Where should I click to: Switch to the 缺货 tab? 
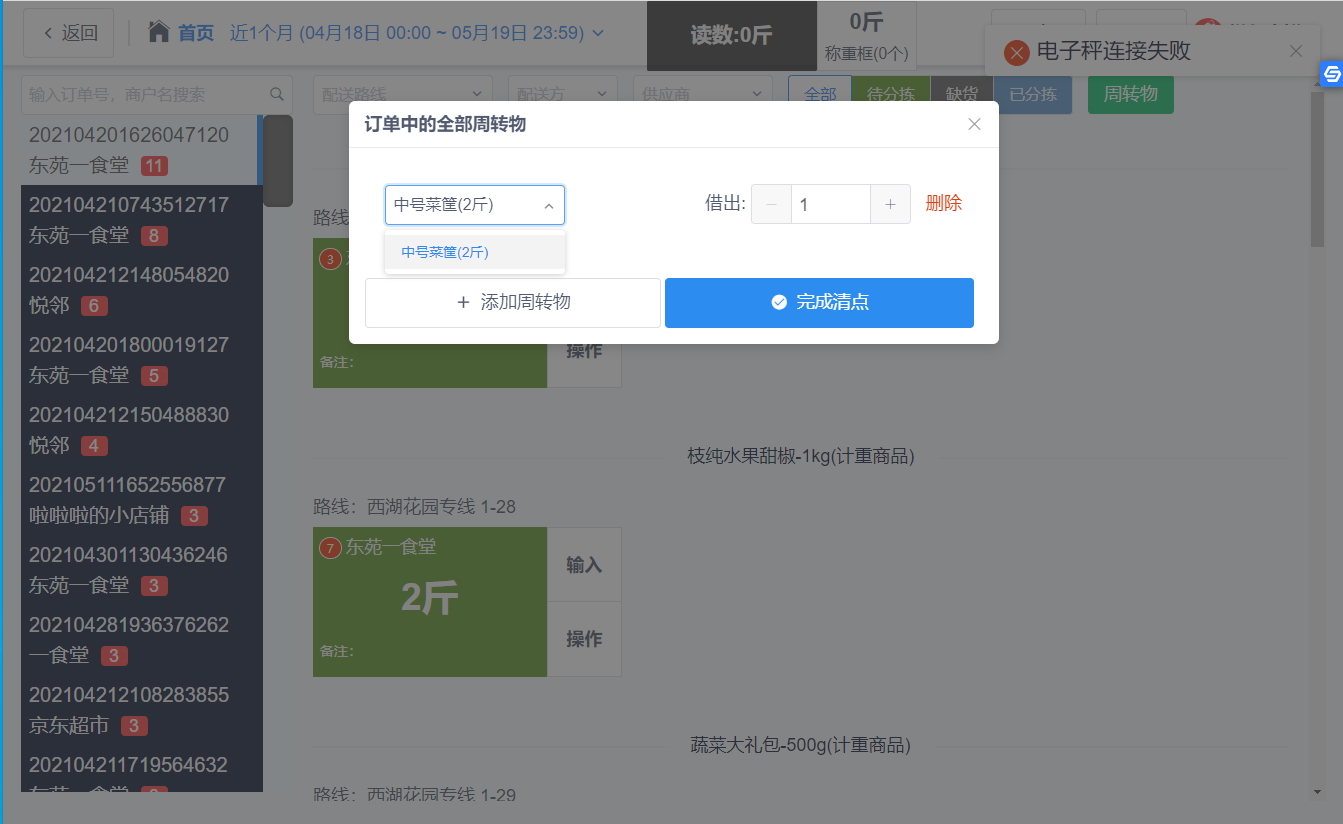961,94
